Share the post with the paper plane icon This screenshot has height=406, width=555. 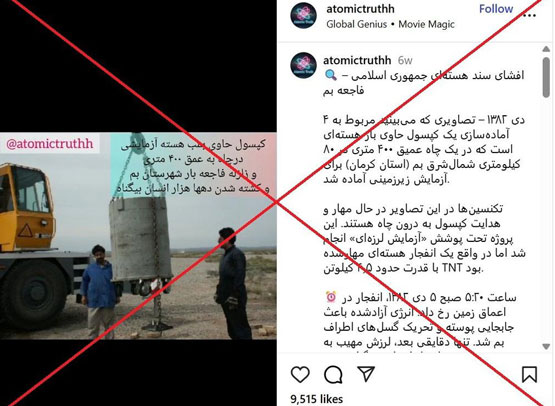[366, 374]
